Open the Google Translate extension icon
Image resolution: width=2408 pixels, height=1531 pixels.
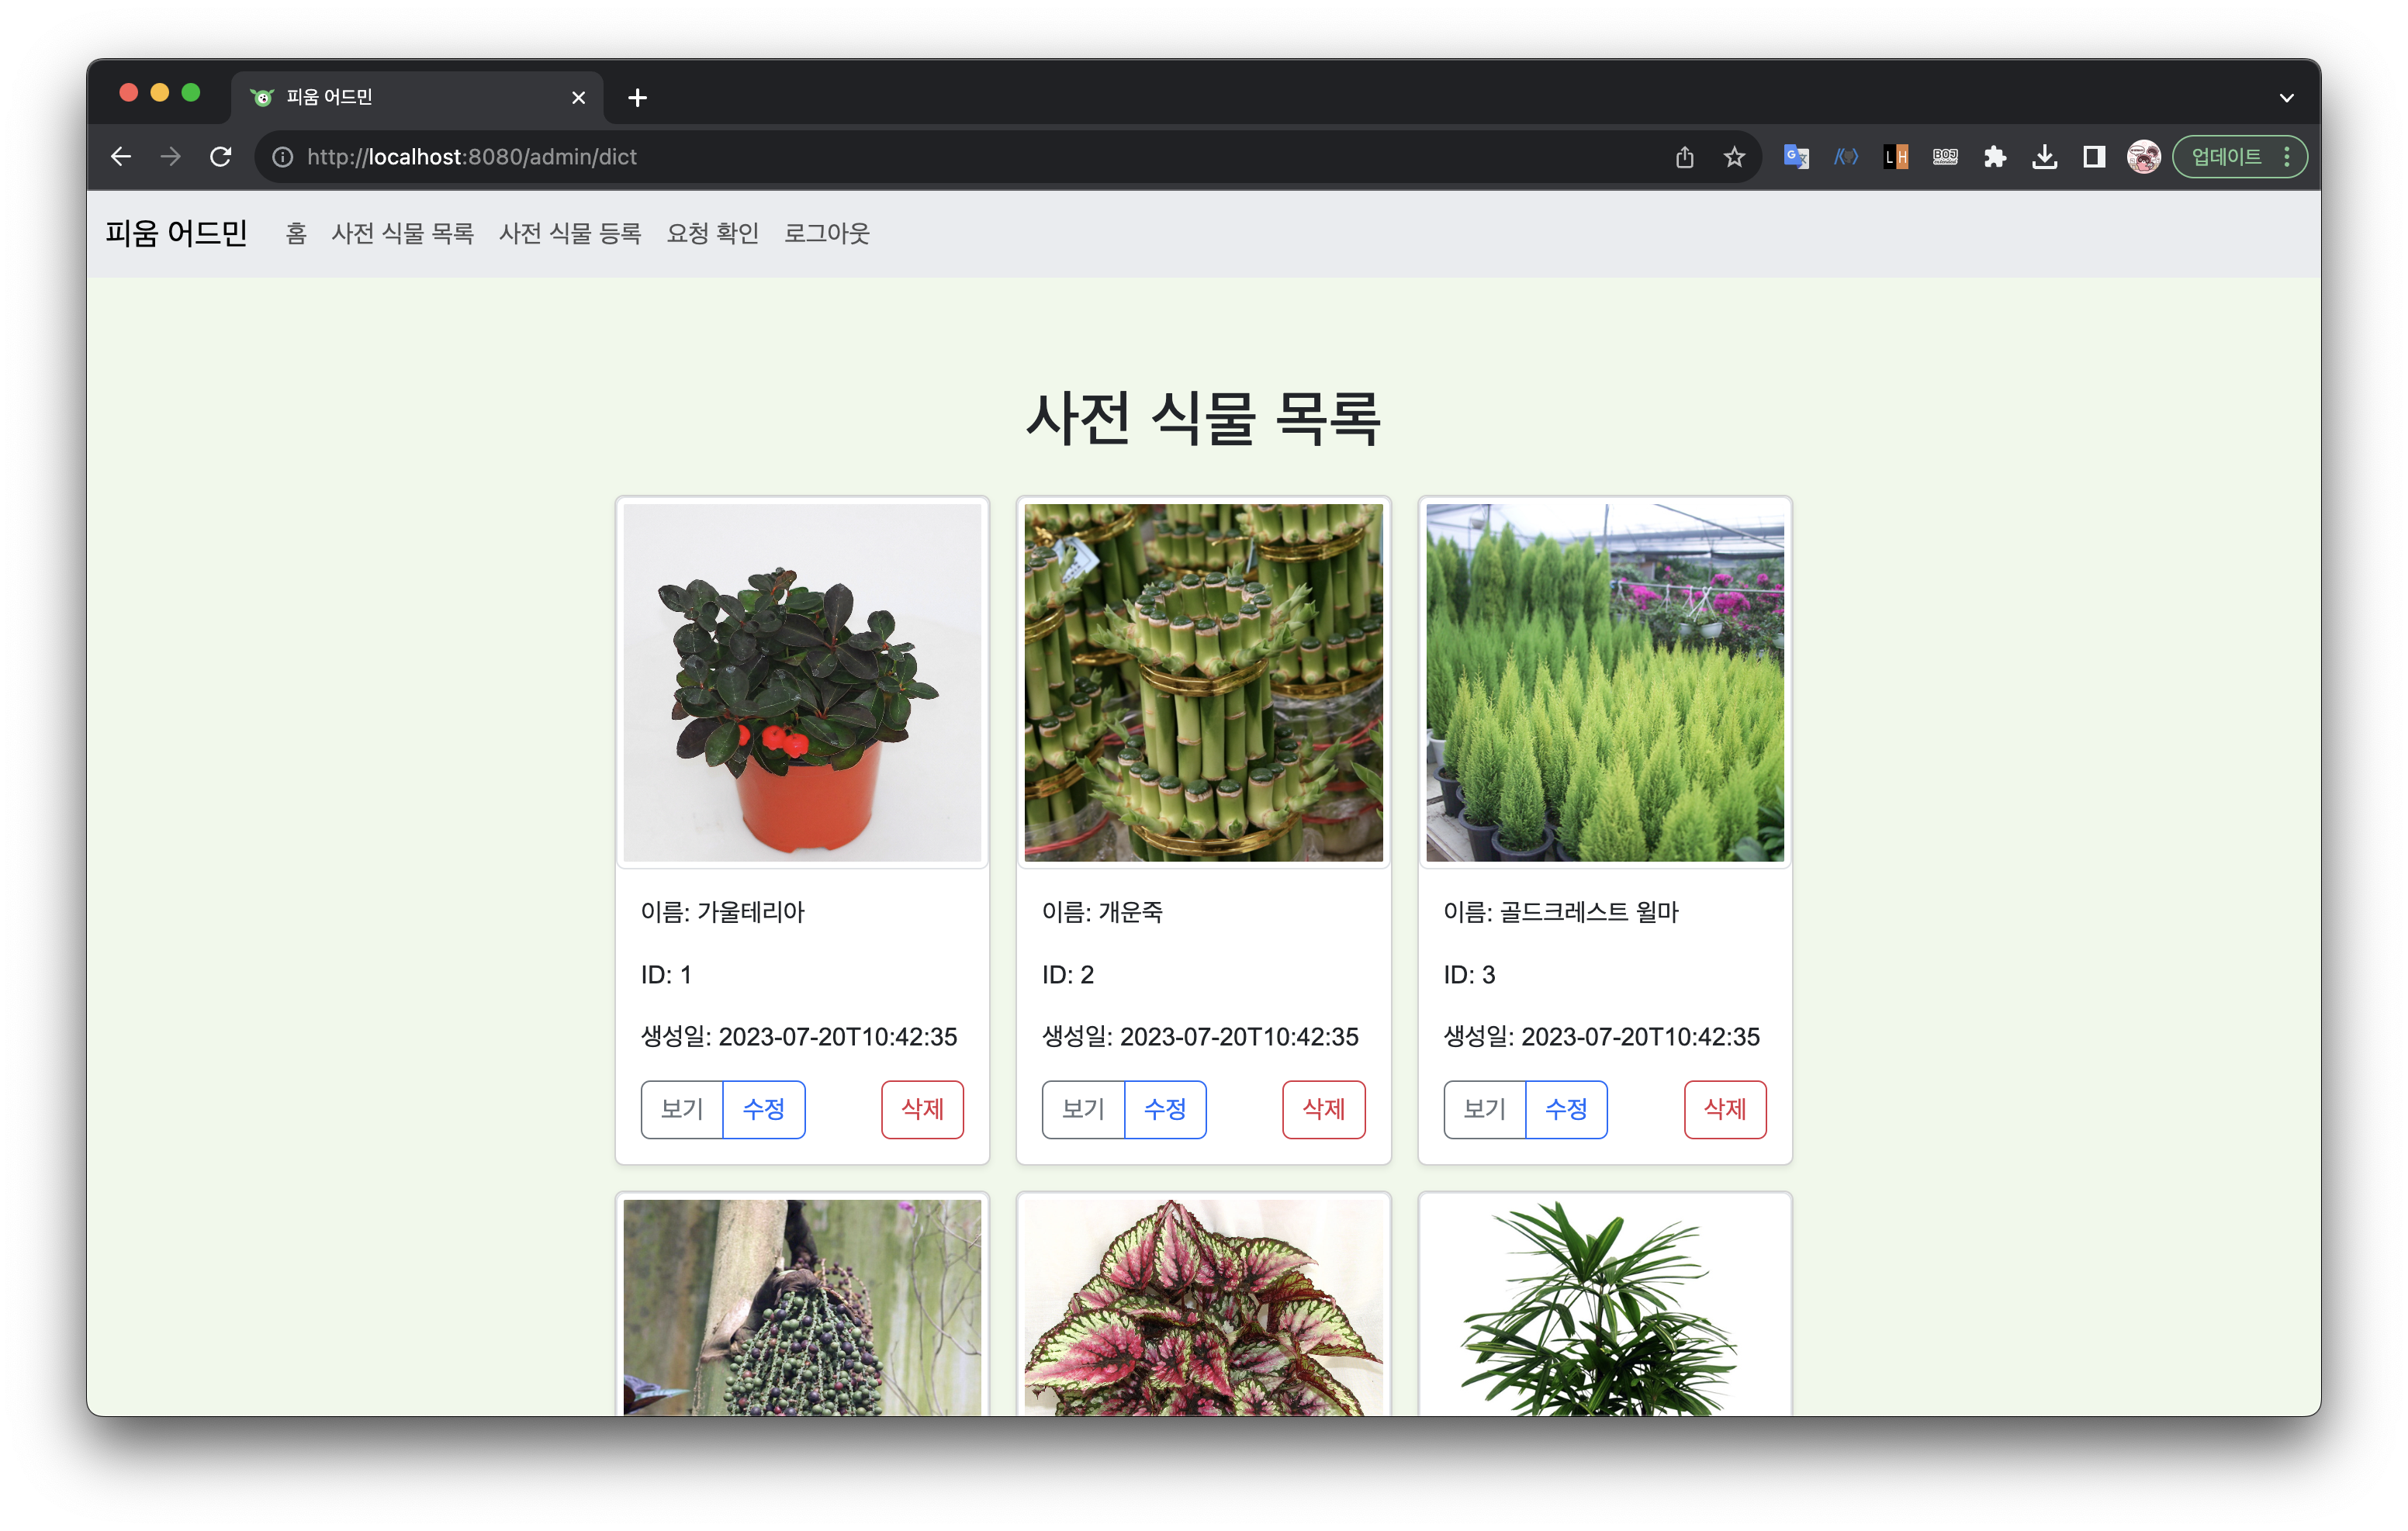[1796, 157]
